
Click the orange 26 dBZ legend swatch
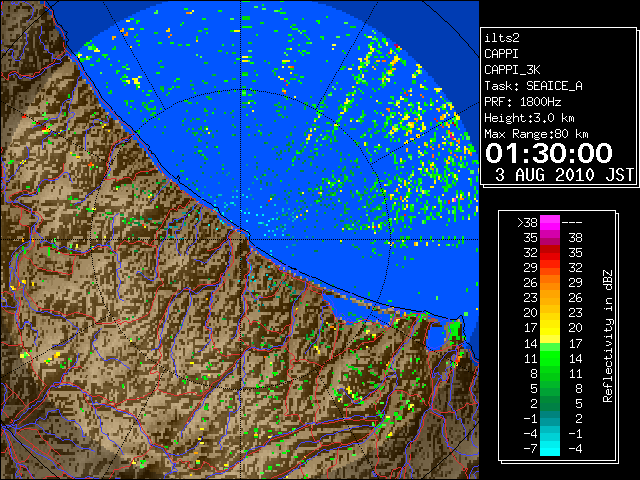tap(550, 283)
